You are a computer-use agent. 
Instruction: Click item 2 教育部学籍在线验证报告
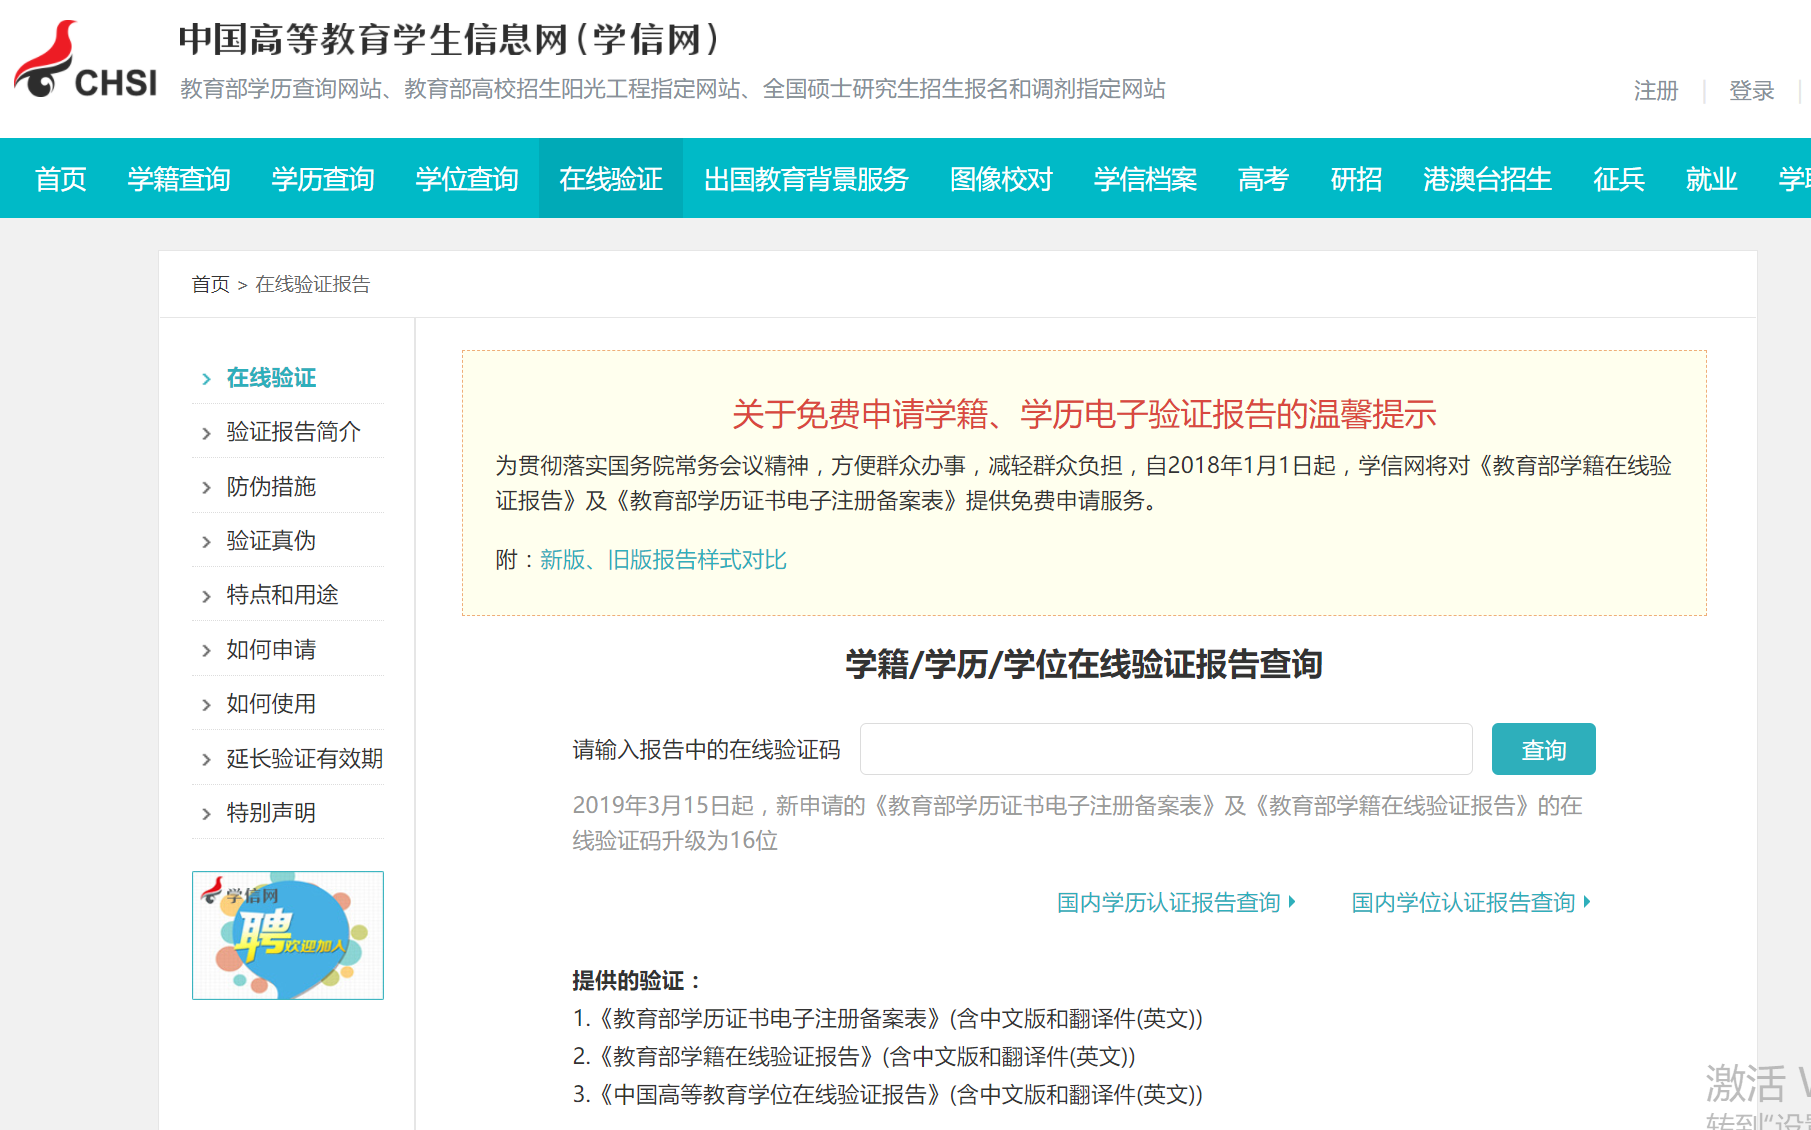point(853,1057)
